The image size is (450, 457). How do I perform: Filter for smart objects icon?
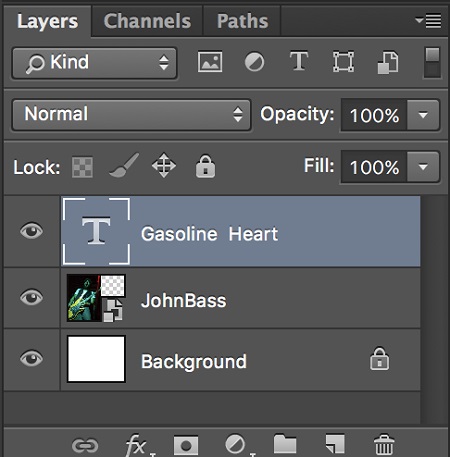[x=388, y=62]
